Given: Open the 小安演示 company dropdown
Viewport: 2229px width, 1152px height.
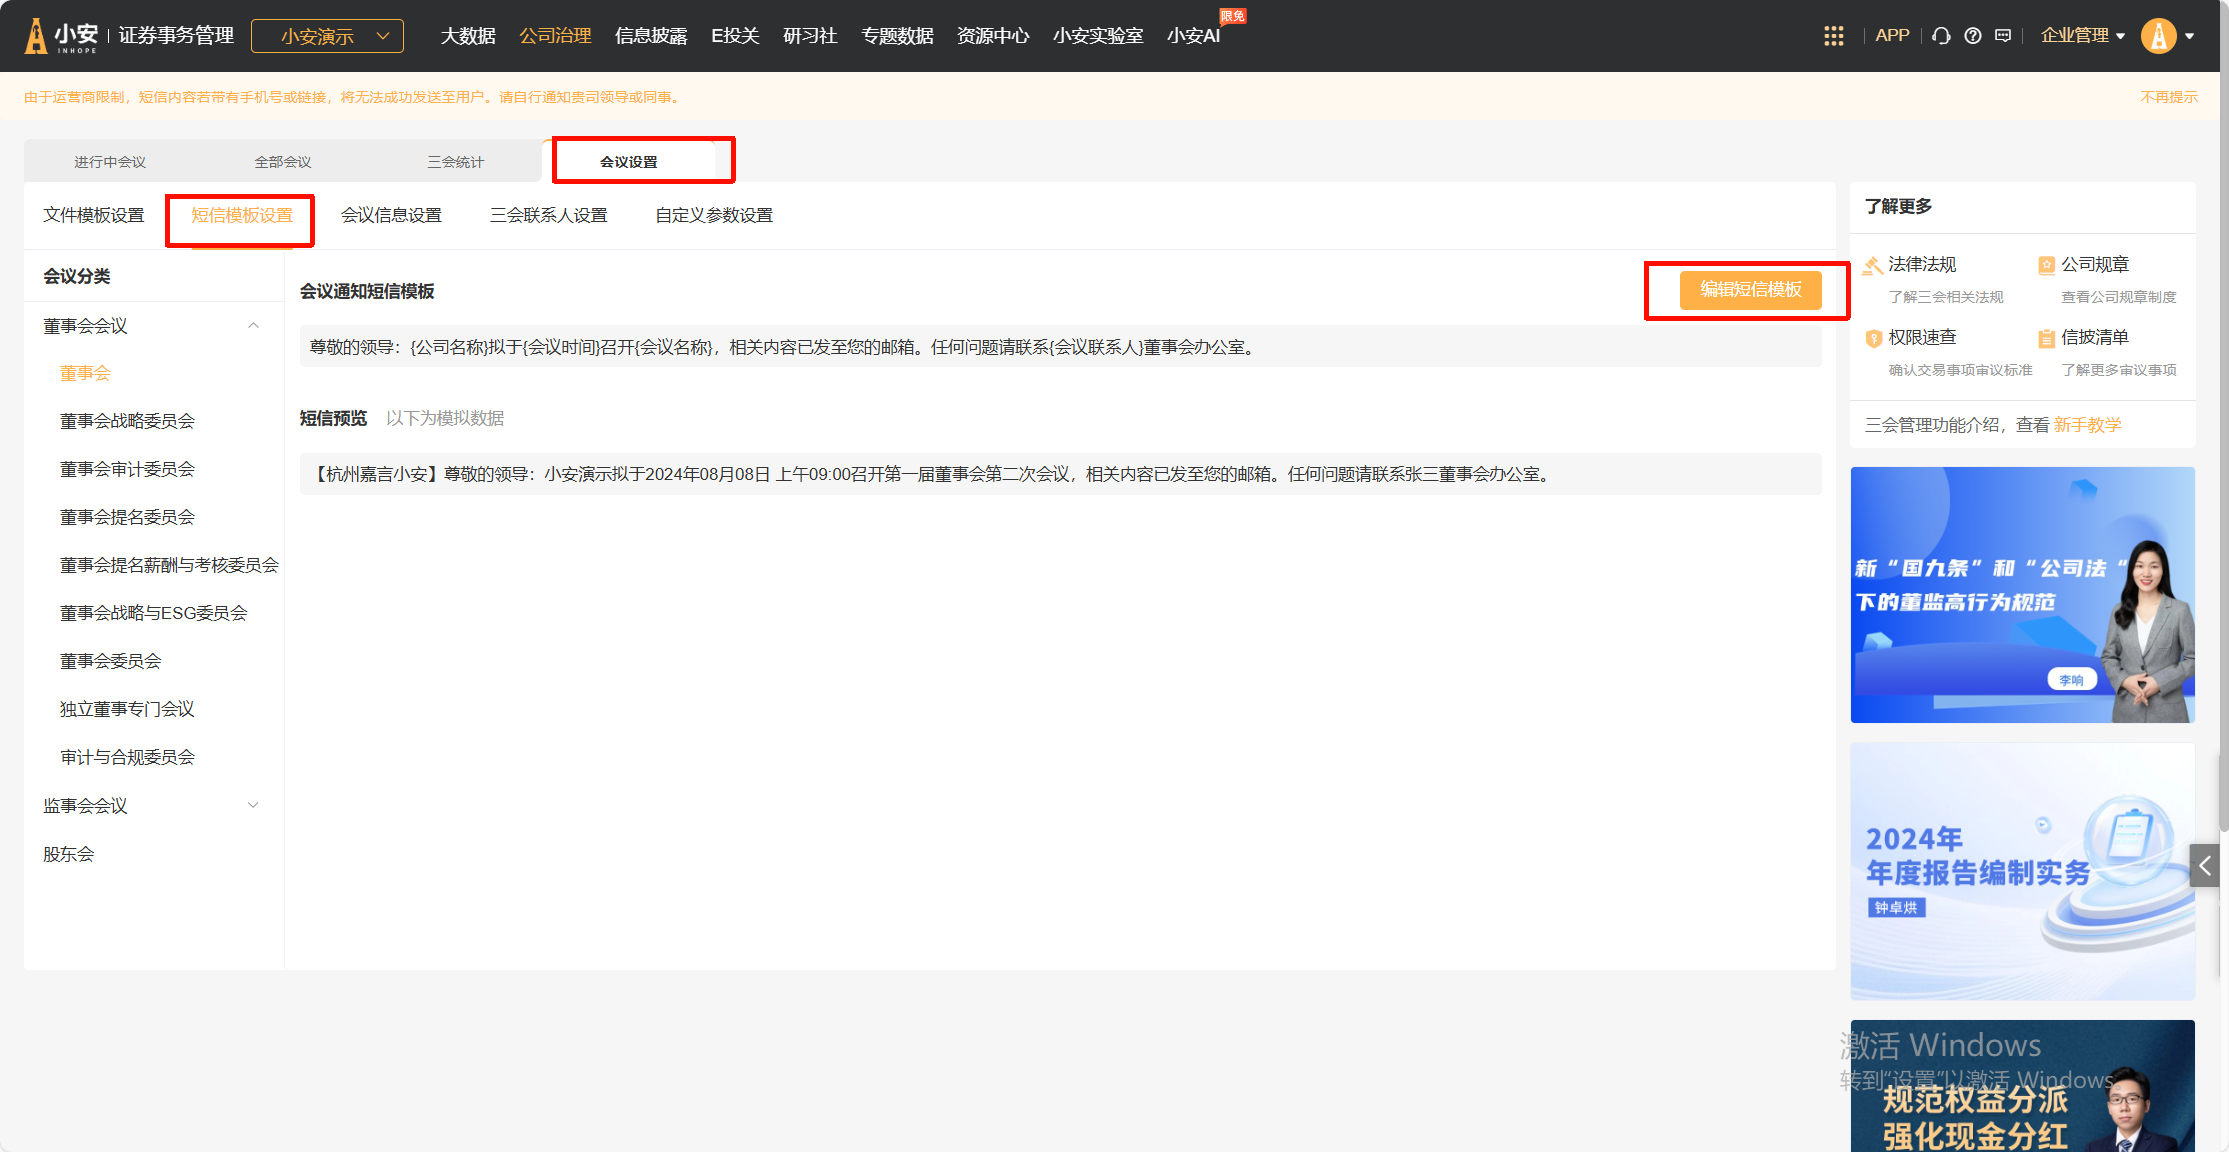Looking at the screenshot, I should click(327, 36).
